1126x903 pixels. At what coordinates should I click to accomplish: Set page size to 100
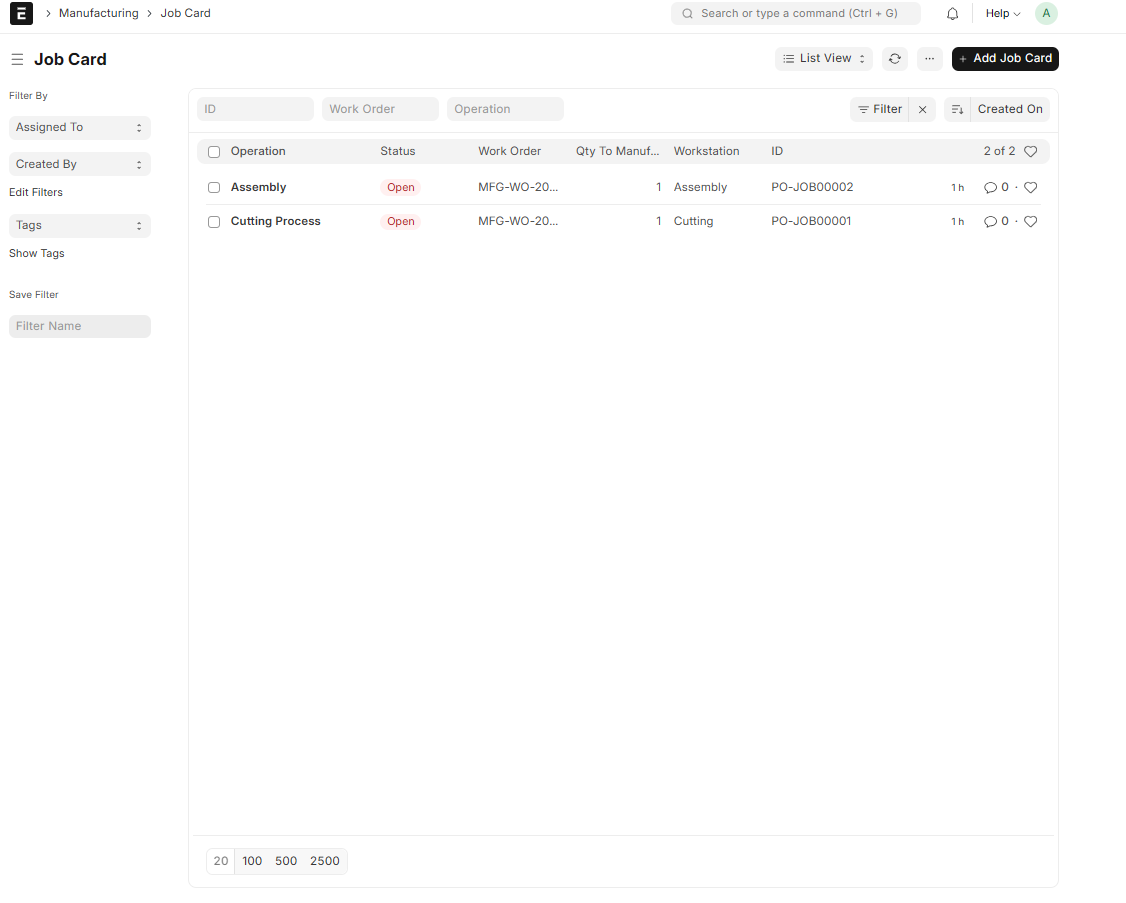(252, 861)
